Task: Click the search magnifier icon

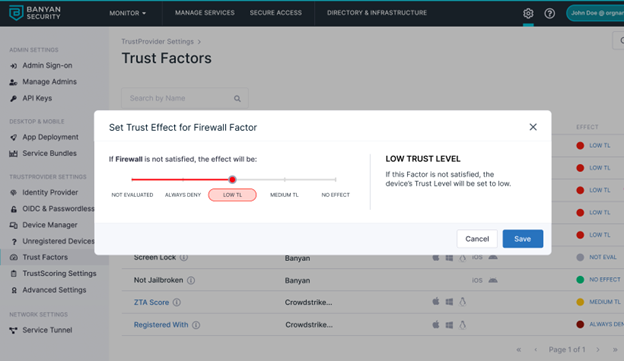Action: [x=237, y=98]
